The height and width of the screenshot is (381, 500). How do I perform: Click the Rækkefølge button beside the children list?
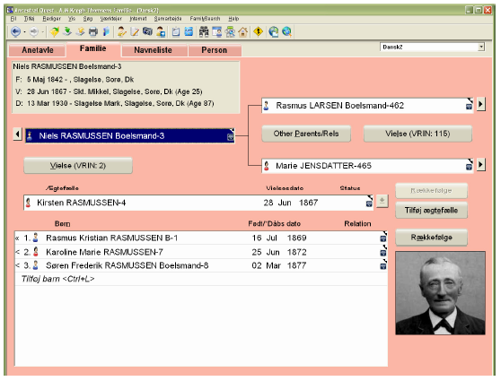[x=431, y=237]
